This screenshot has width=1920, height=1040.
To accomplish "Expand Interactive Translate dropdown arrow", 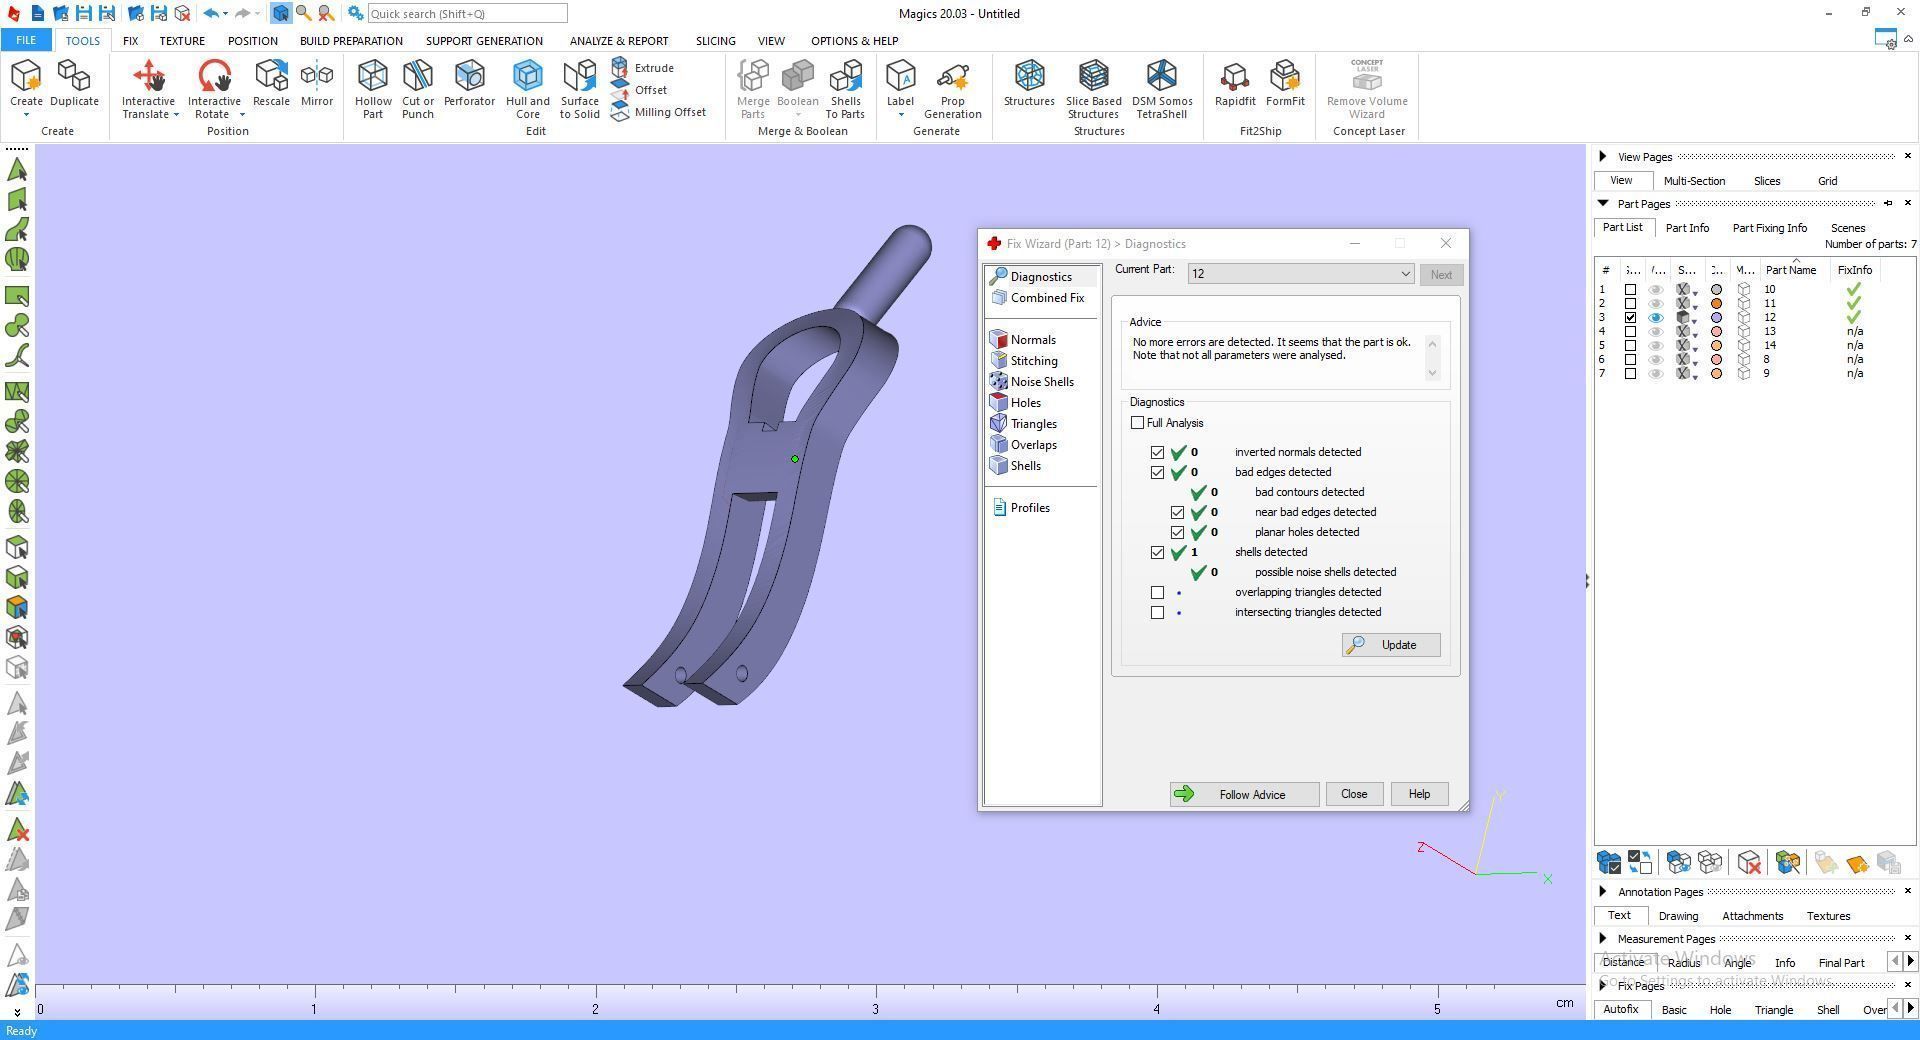I will tap(176, 115).
